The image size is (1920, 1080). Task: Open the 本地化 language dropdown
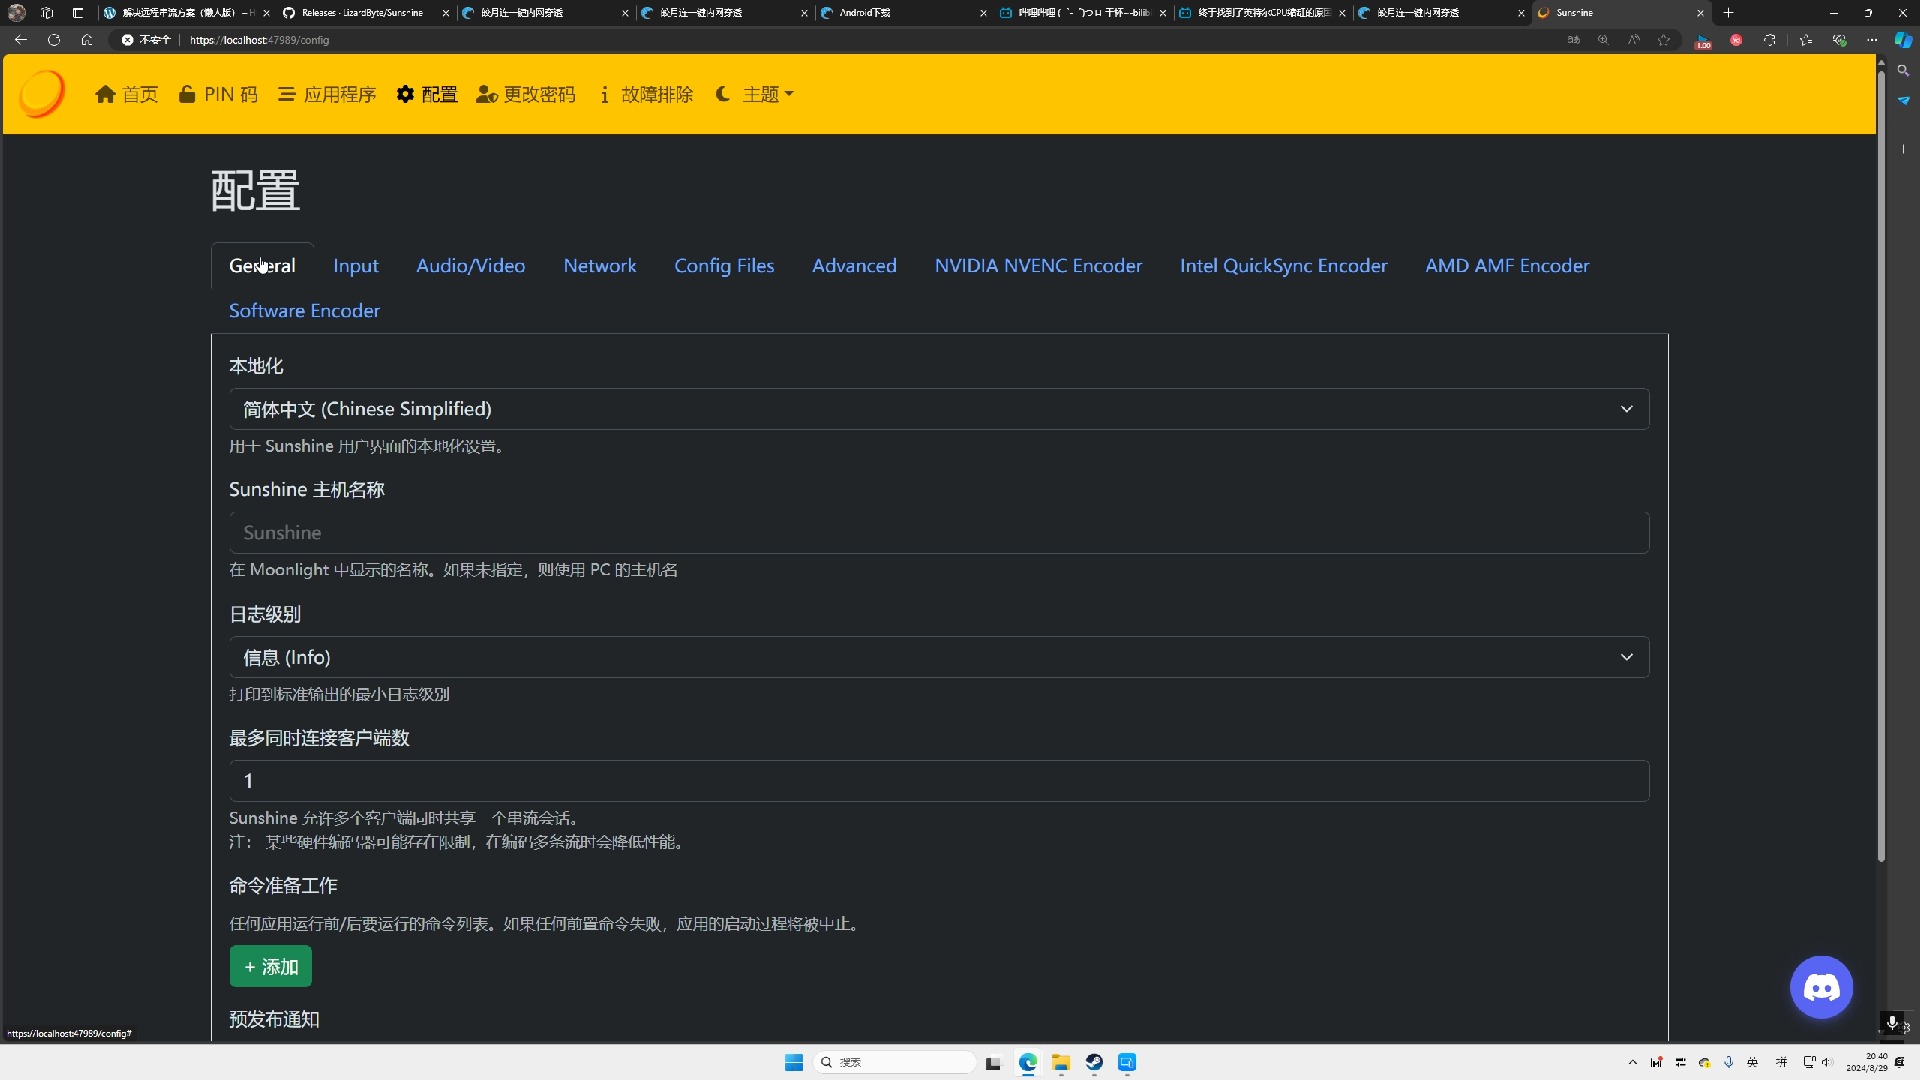pos(939,409)
